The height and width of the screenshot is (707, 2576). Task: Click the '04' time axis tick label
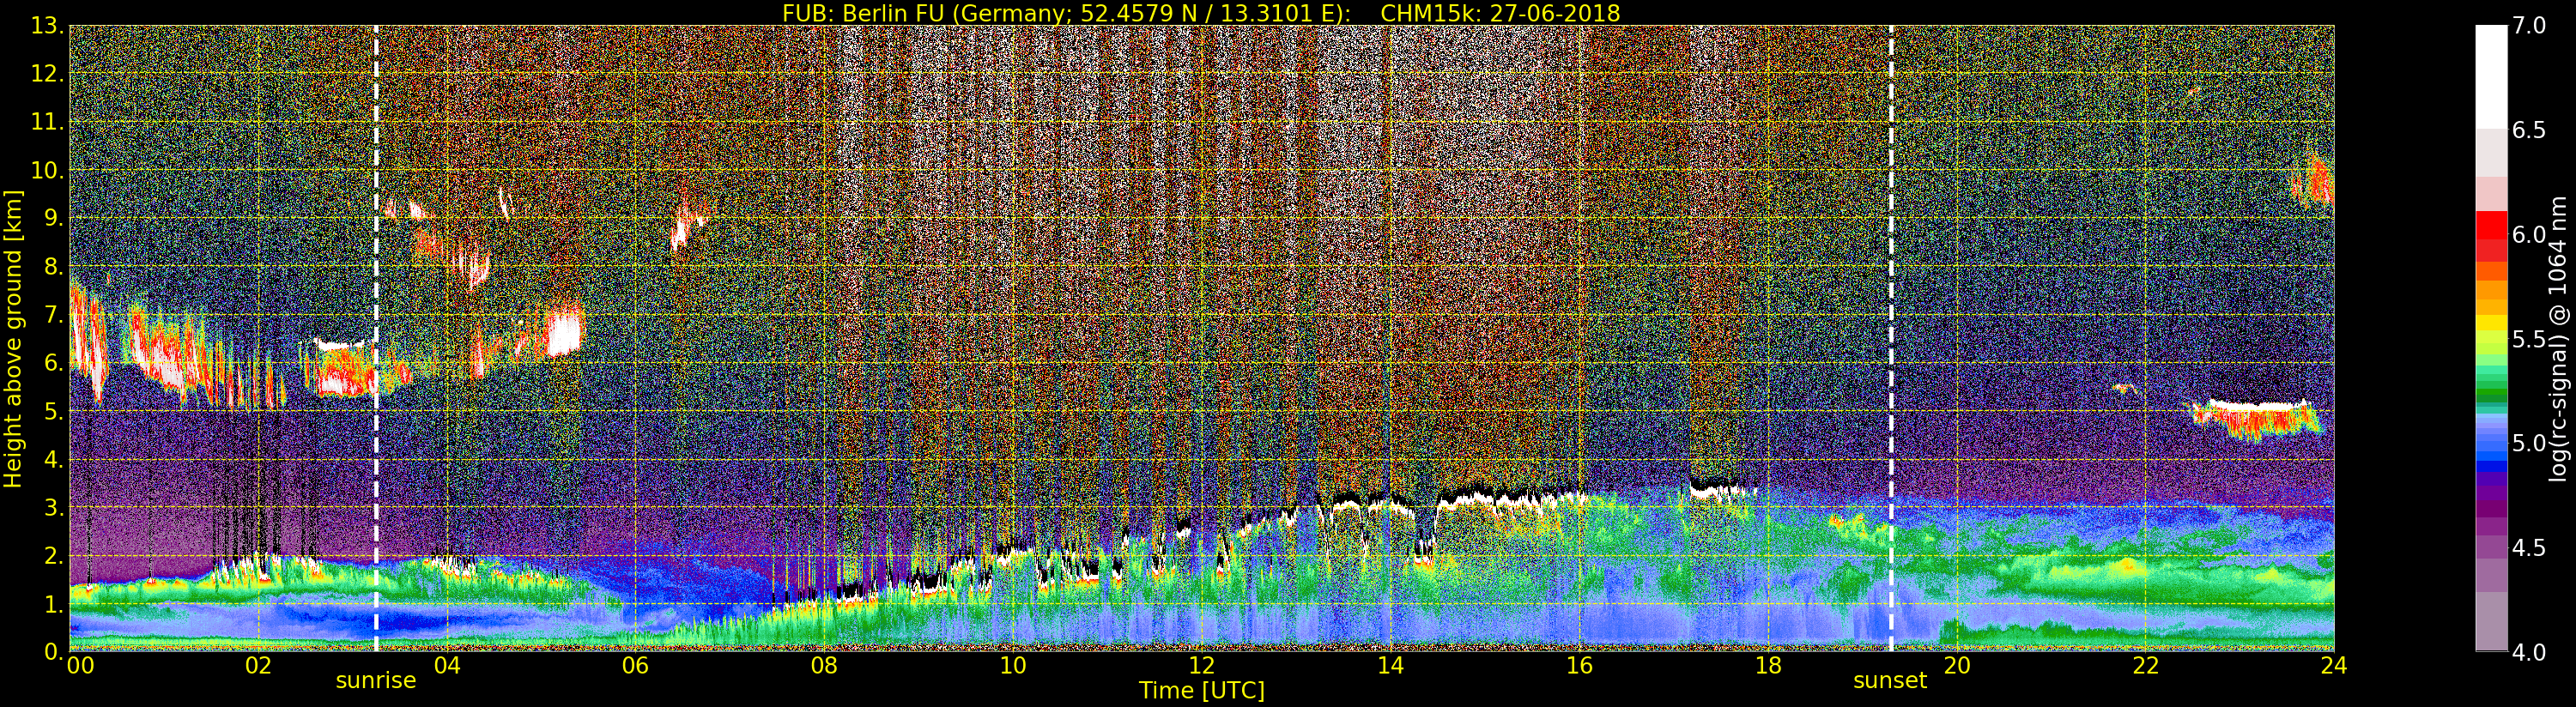447,665
